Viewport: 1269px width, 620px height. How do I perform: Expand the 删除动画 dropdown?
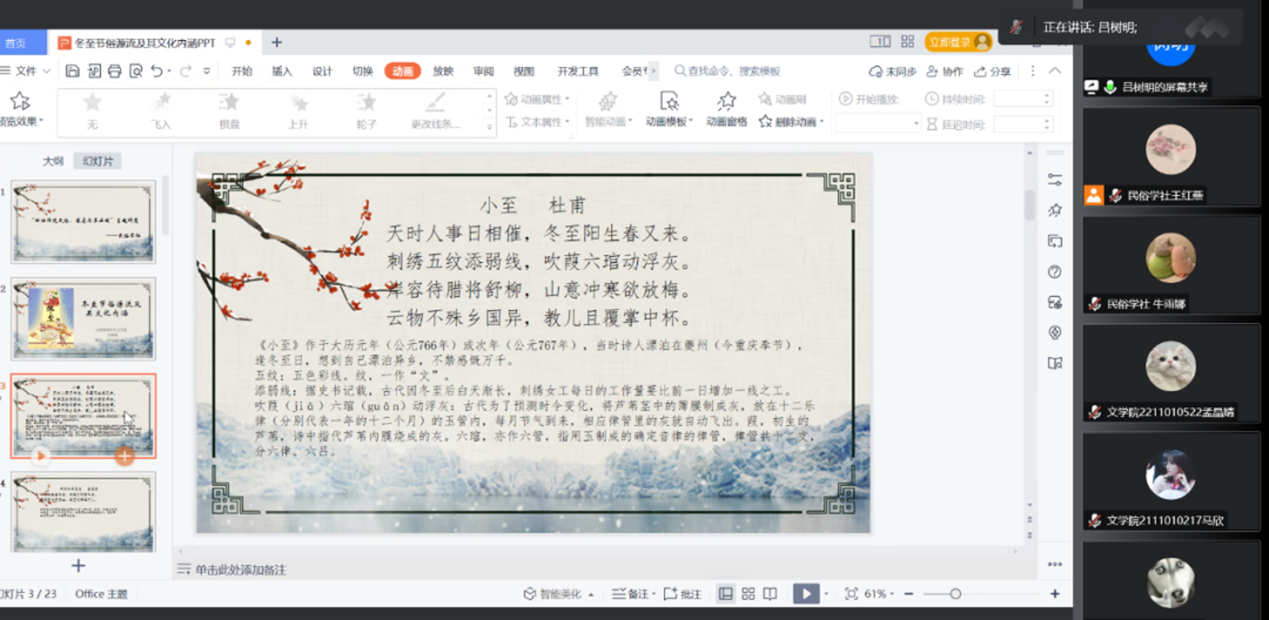[822, 122]
